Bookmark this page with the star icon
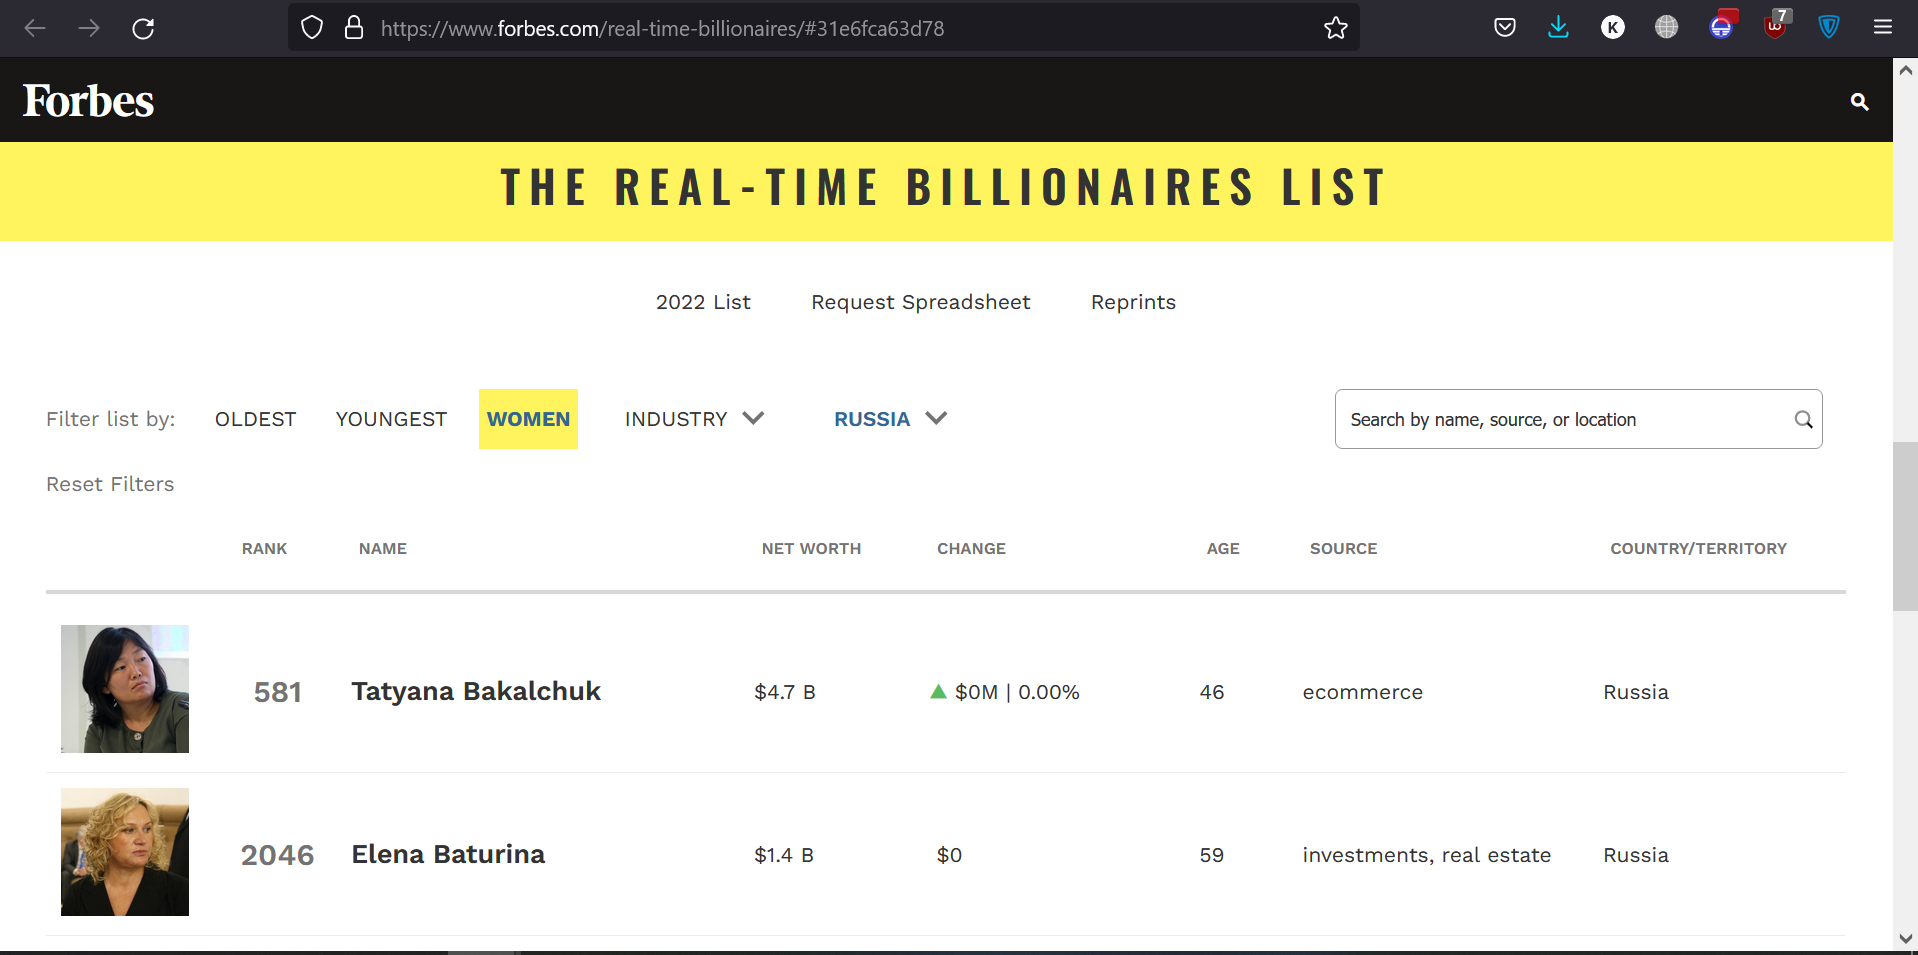 (x=1335, y=28)
